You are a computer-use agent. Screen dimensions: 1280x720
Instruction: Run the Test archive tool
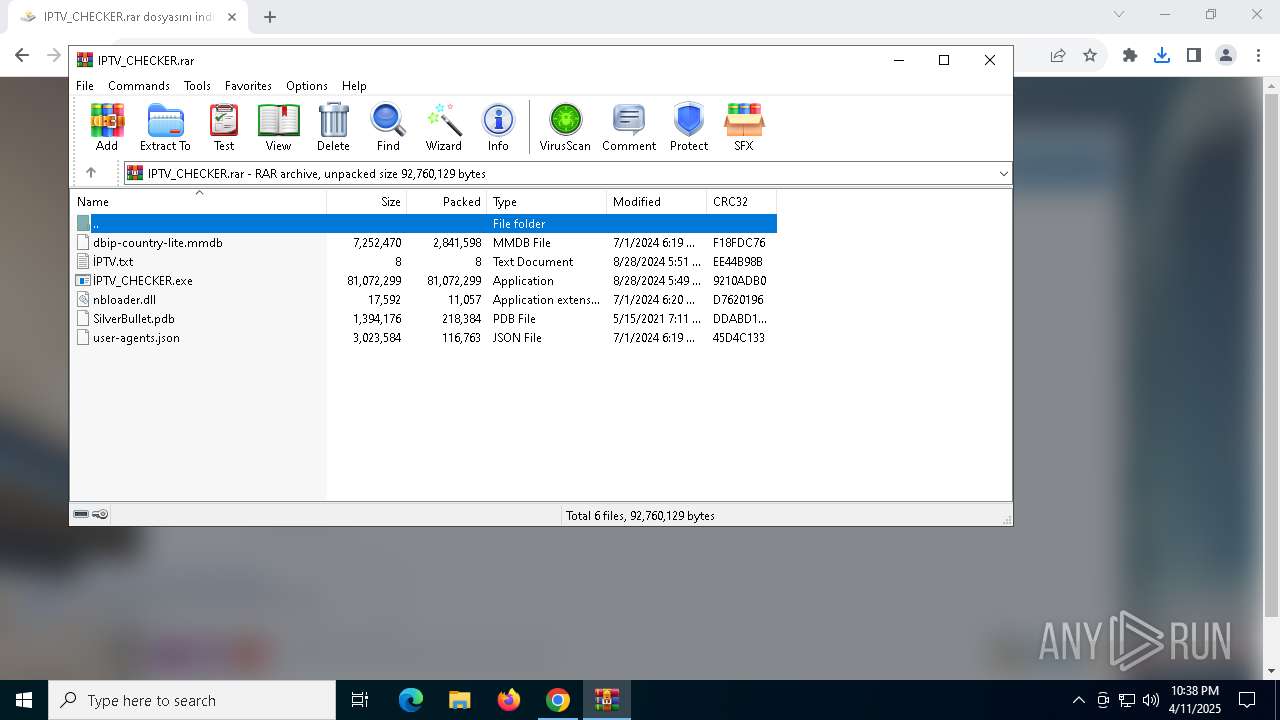[x=224, y=127]
